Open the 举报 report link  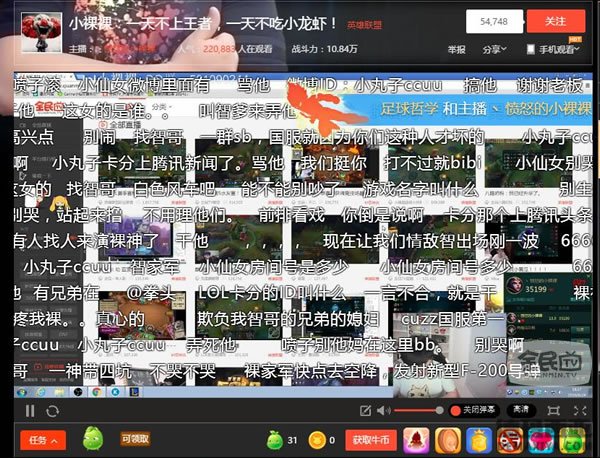coord(457,49)
